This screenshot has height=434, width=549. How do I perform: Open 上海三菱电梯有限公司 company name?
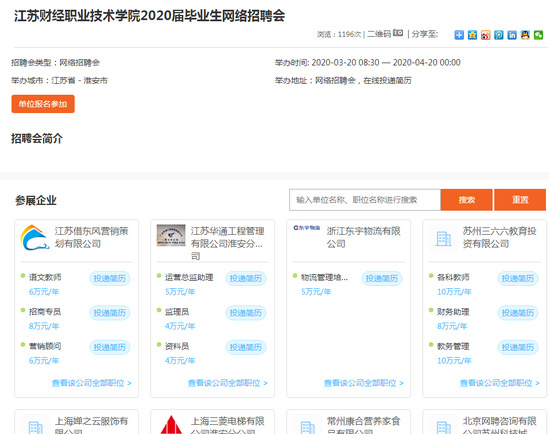click(x=228, y=425)
